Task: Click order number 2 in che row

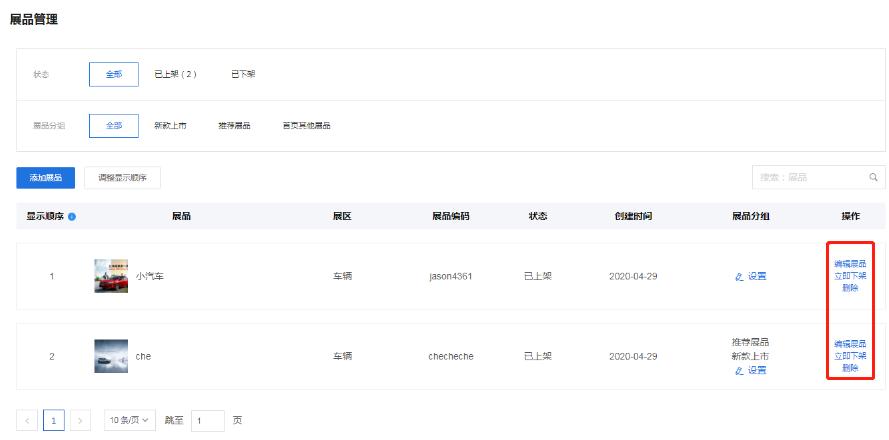Action: click(x=52, y=357)
